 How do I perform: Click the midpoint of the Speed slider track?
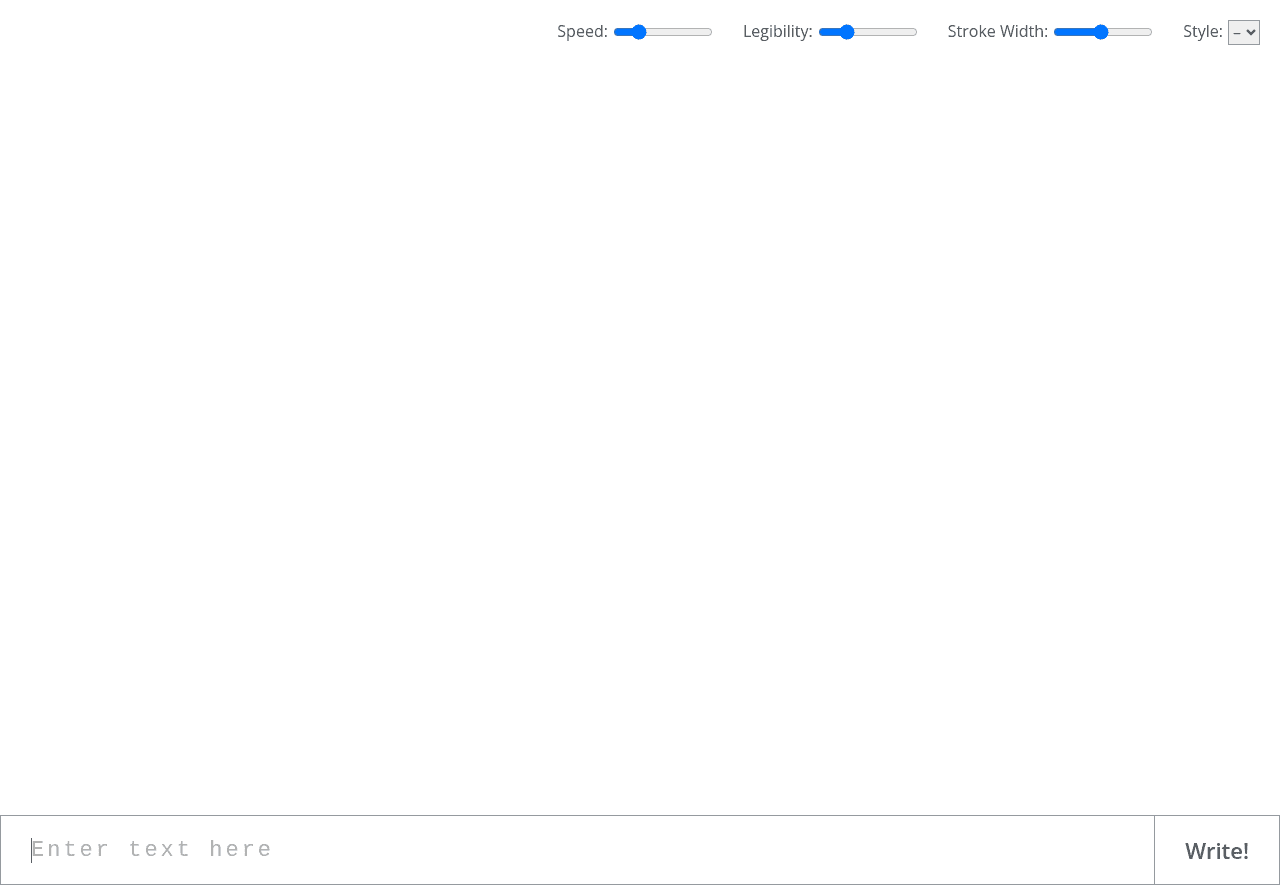[663, 32]
